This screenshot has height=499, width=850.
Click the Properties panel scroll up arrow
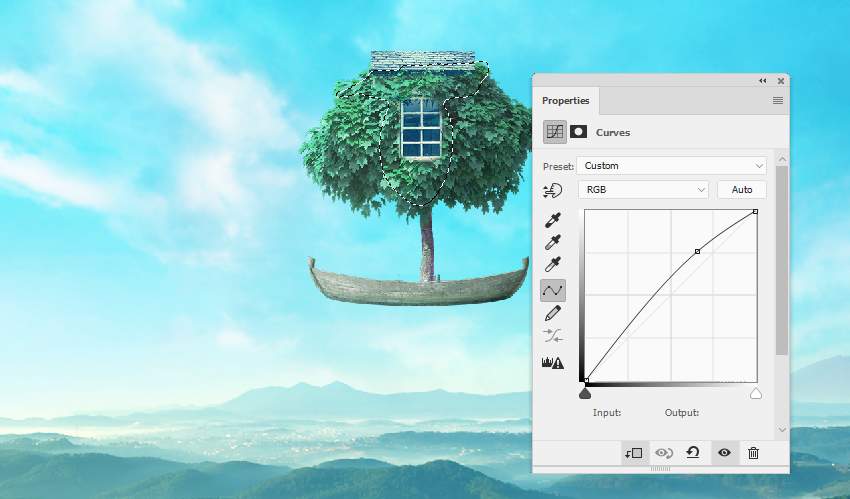pos(782,159)
